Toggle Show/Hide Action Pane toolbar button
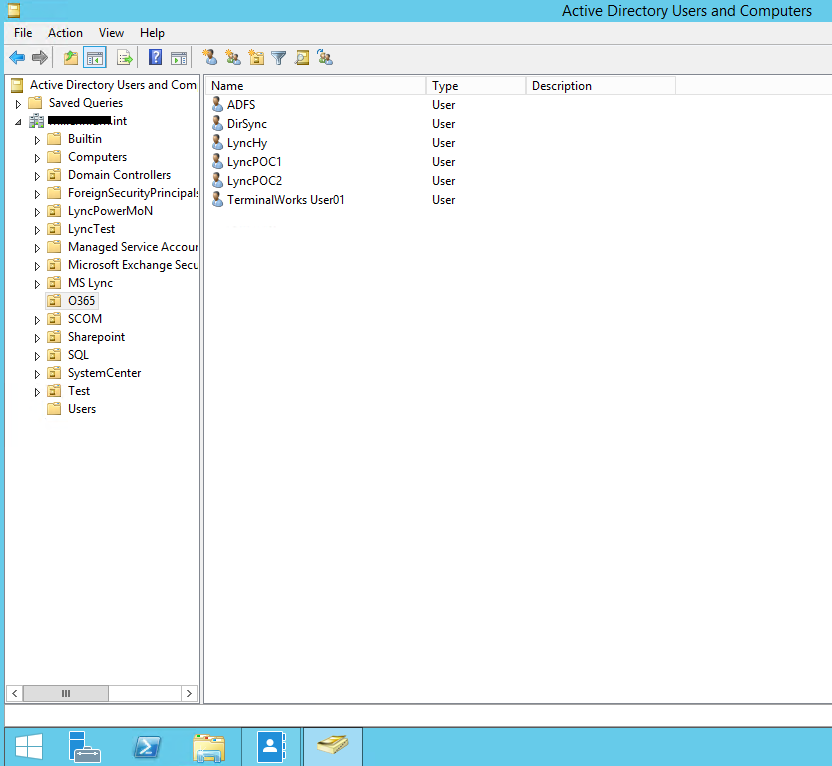832x766 pixels. pyautogui.click(x=179, y=57)
